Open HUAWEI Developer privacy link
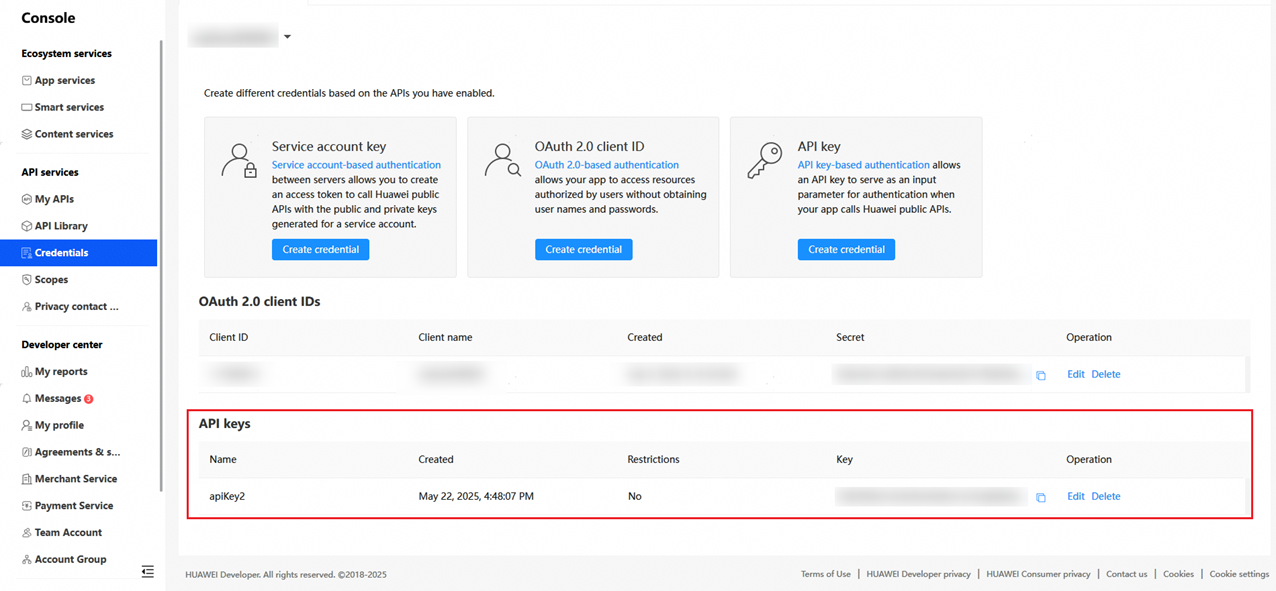Image resolution: width=1276 pixels, height=591 pixels. 919,574
